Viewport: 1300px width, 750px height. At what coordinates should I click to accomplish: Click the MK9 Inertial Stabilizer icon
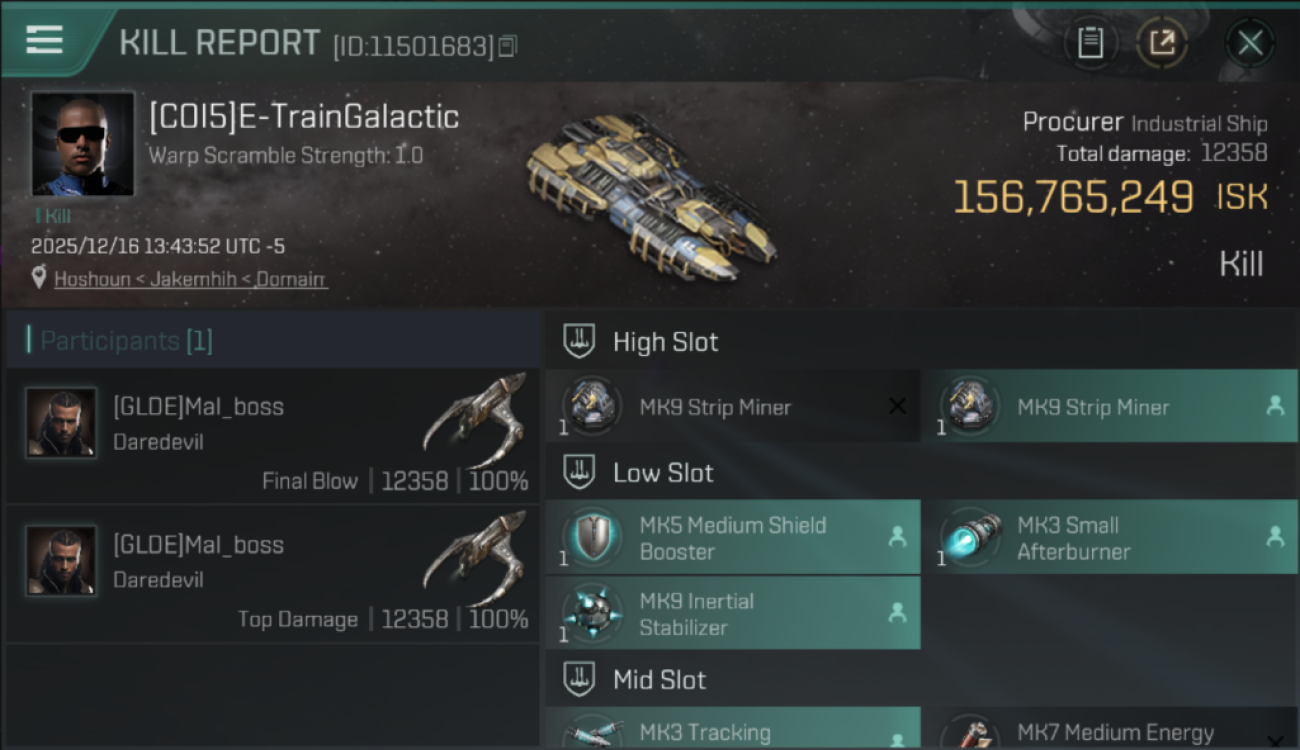592,613
